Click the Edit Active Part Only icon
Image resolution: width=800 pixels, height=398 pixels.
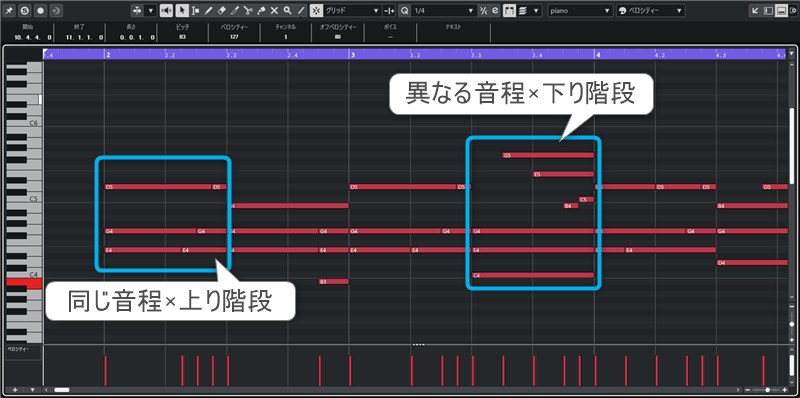(522, 10)
